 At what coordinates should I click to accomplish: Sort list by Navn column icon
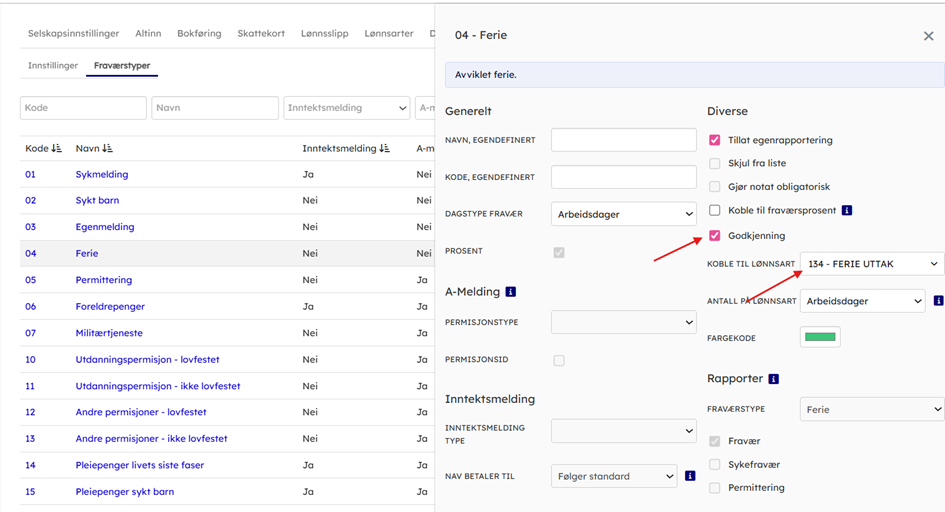(x=107, y=148)
